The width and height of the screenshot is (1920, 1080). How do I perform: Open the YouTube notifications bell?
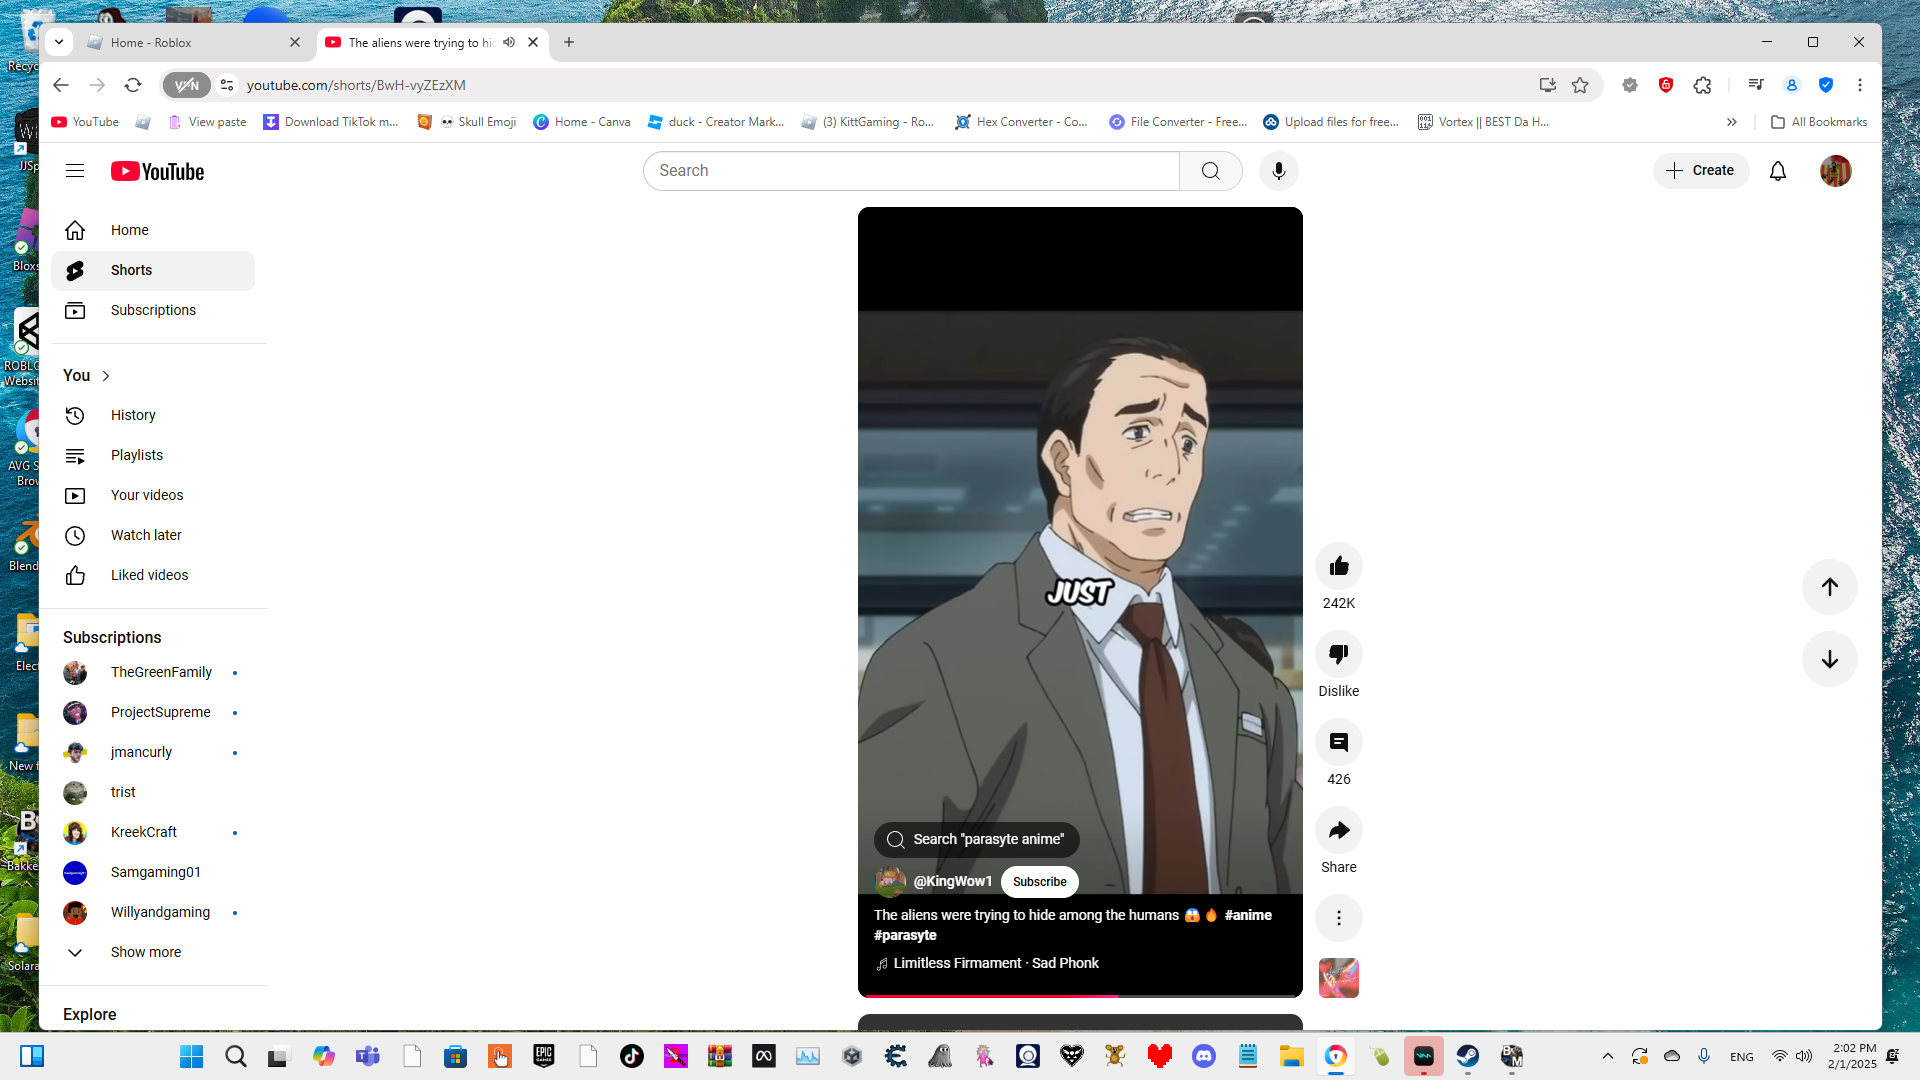tap(1777, 171)
